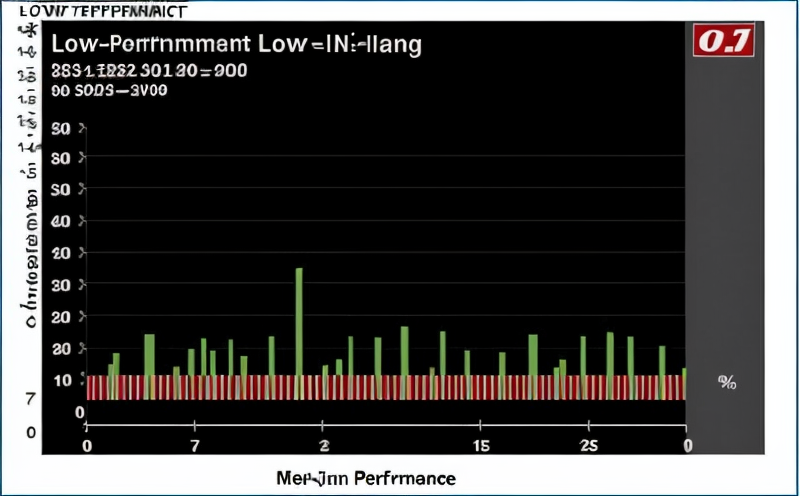Click the 10 label on y-axis

(x=61, y=381)
